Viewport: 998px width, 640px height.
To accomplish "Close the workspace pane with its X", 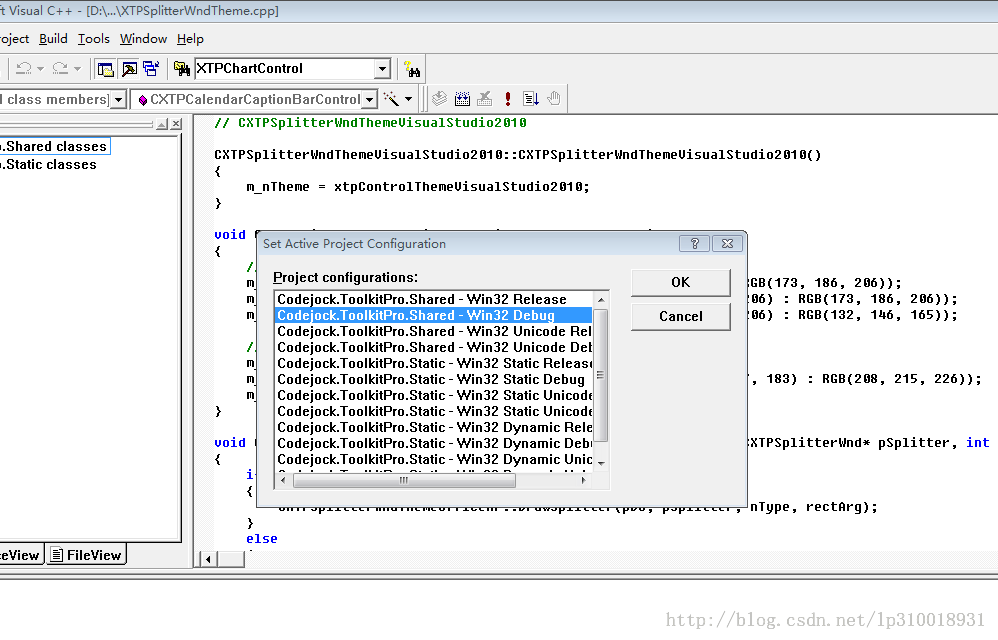I will coord(176,124).
